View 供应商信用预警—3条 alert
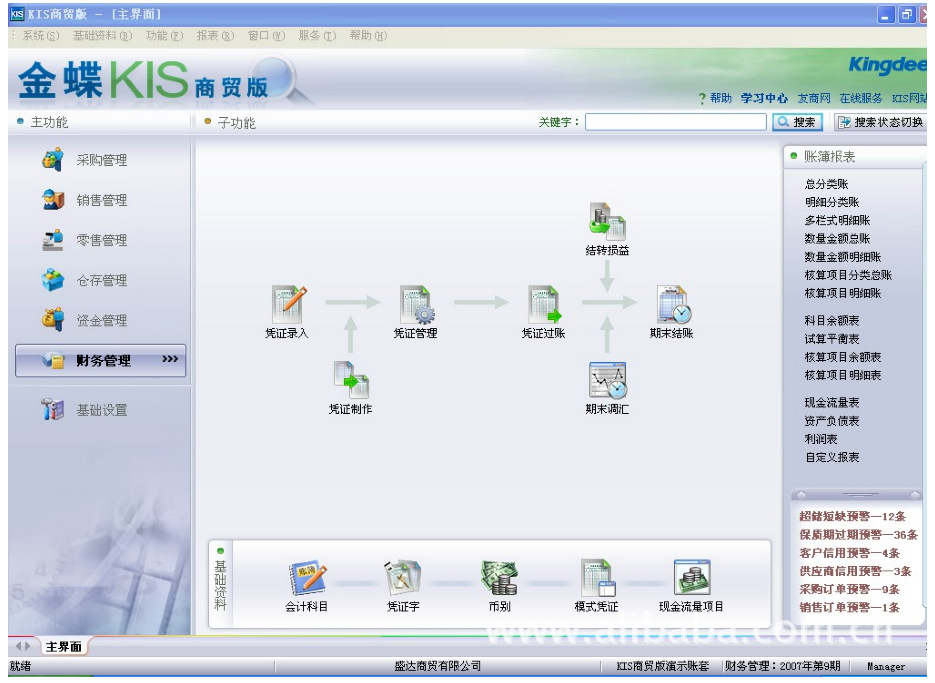 tap(854, 571)
